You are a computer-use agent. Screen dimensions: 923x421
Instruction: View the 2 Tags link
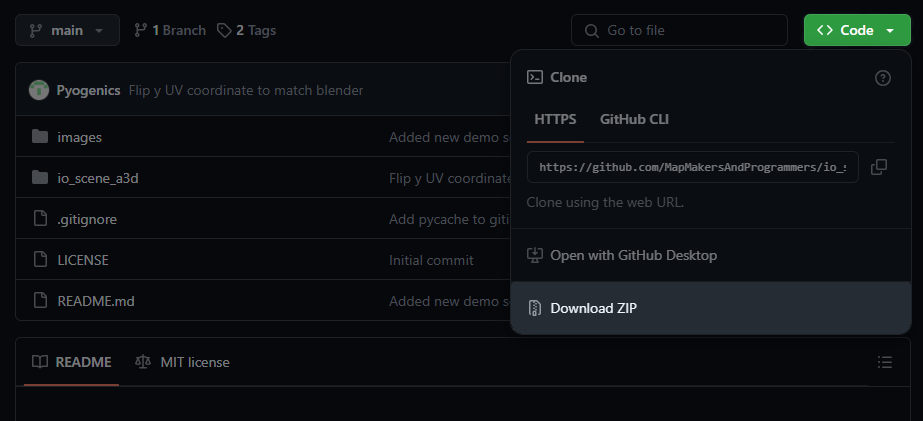coord(246,30)
